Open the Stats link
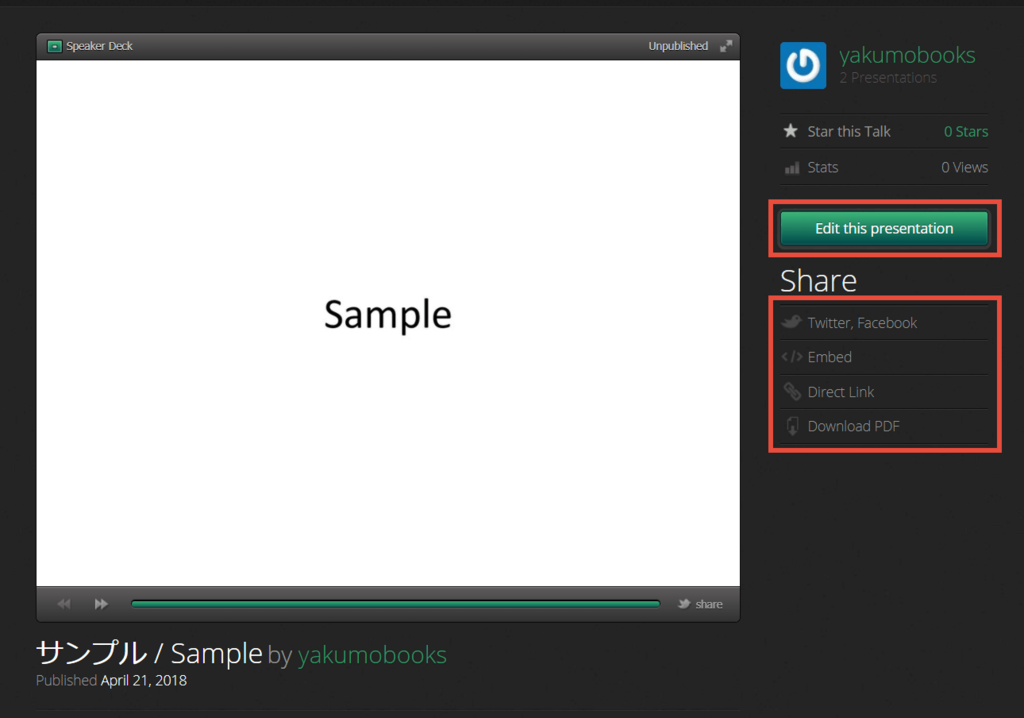This screenshot has width=1024, height=718. 822,167
